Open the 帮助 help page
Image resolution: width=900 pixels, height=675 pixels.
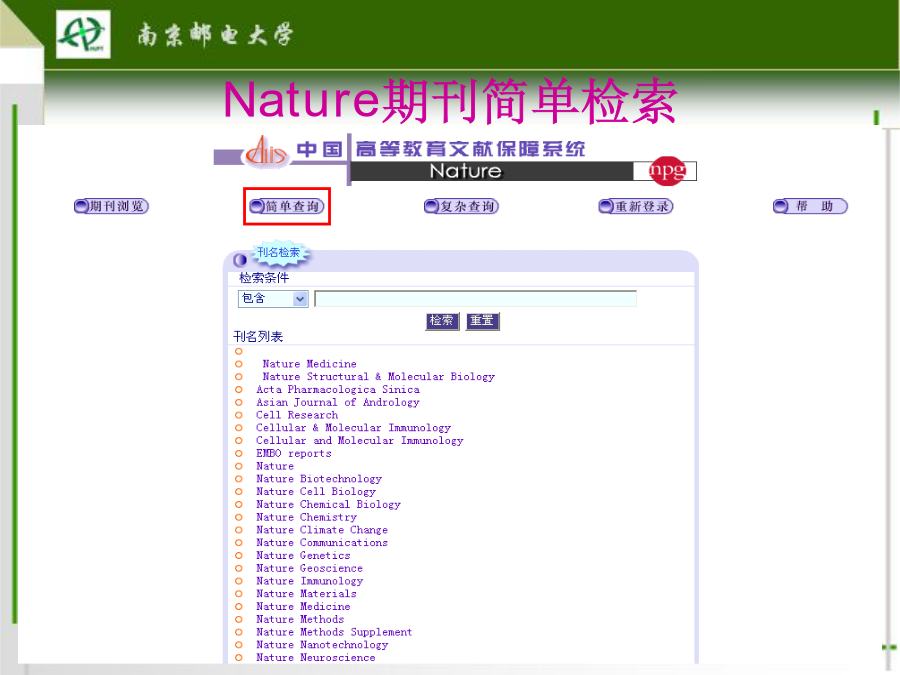(810, 206)
